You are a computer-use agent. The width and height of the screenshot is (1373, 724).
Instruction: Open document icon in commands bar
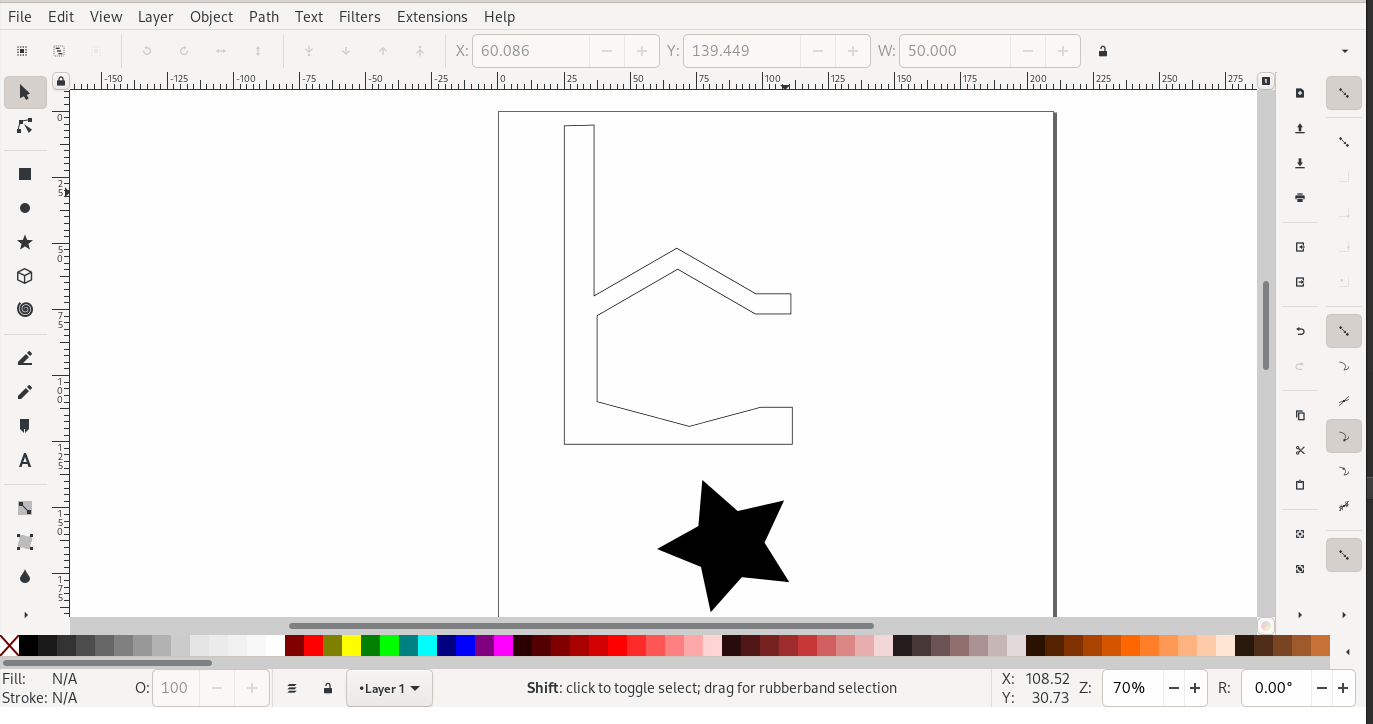tap(1300, 128)
